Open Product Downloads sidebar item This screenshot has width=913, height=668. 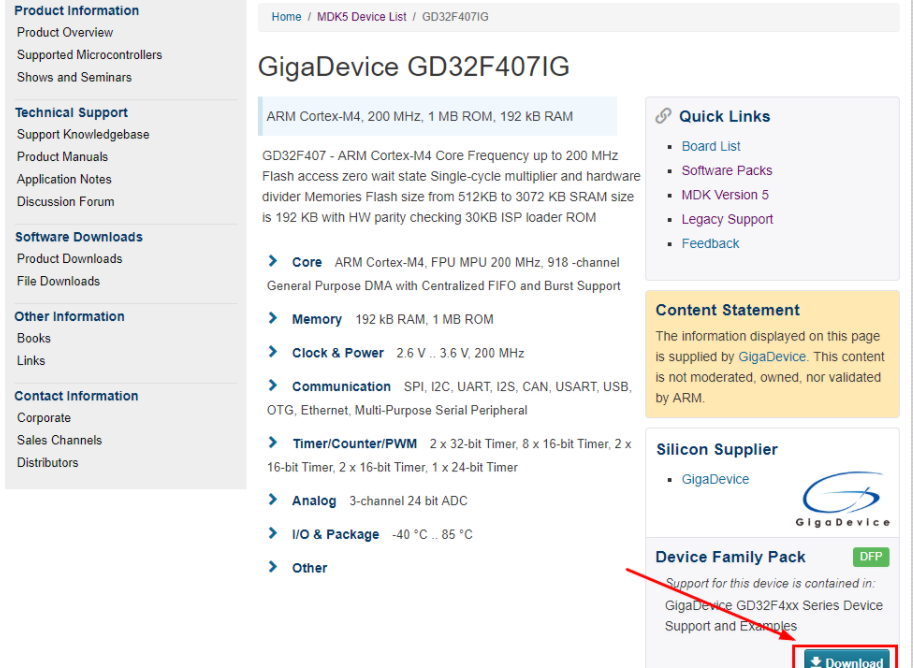[x=69, y=259]
